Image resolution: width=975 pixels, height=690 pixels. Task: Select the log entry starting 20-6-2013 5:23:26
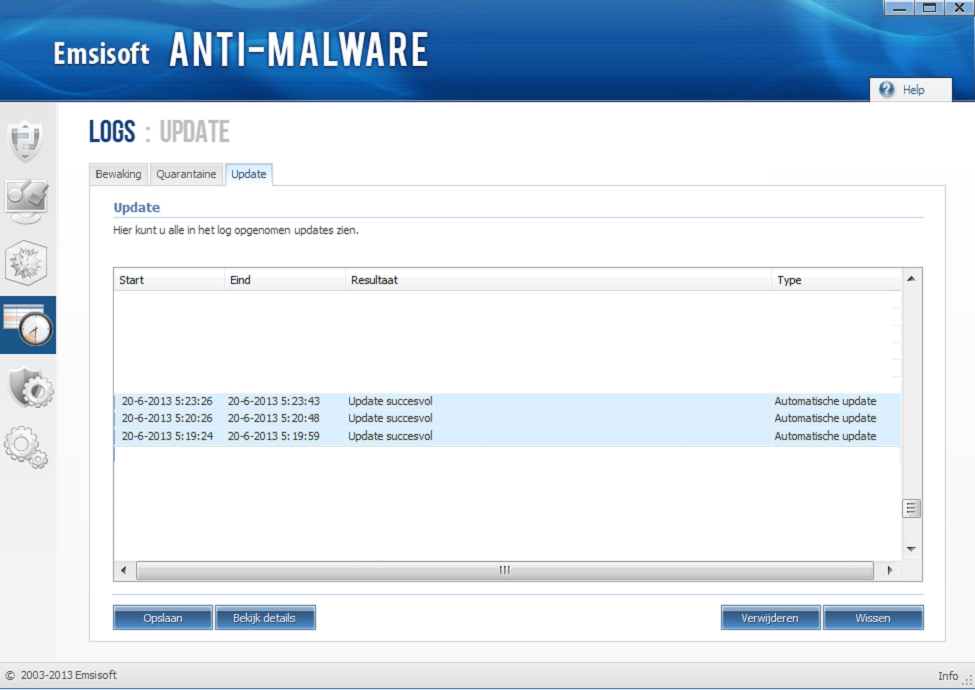click(x=507, y=401)
